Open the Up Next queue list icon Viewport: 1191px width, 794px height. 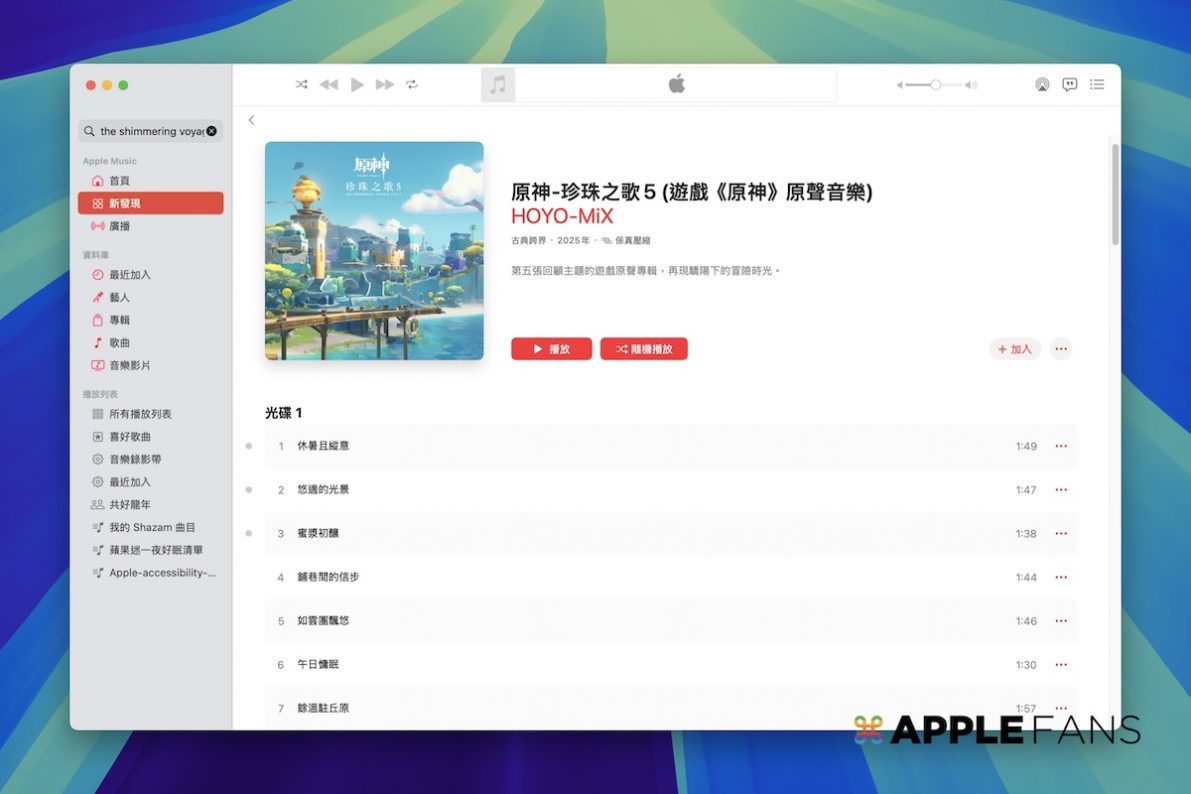(1097, 85)
